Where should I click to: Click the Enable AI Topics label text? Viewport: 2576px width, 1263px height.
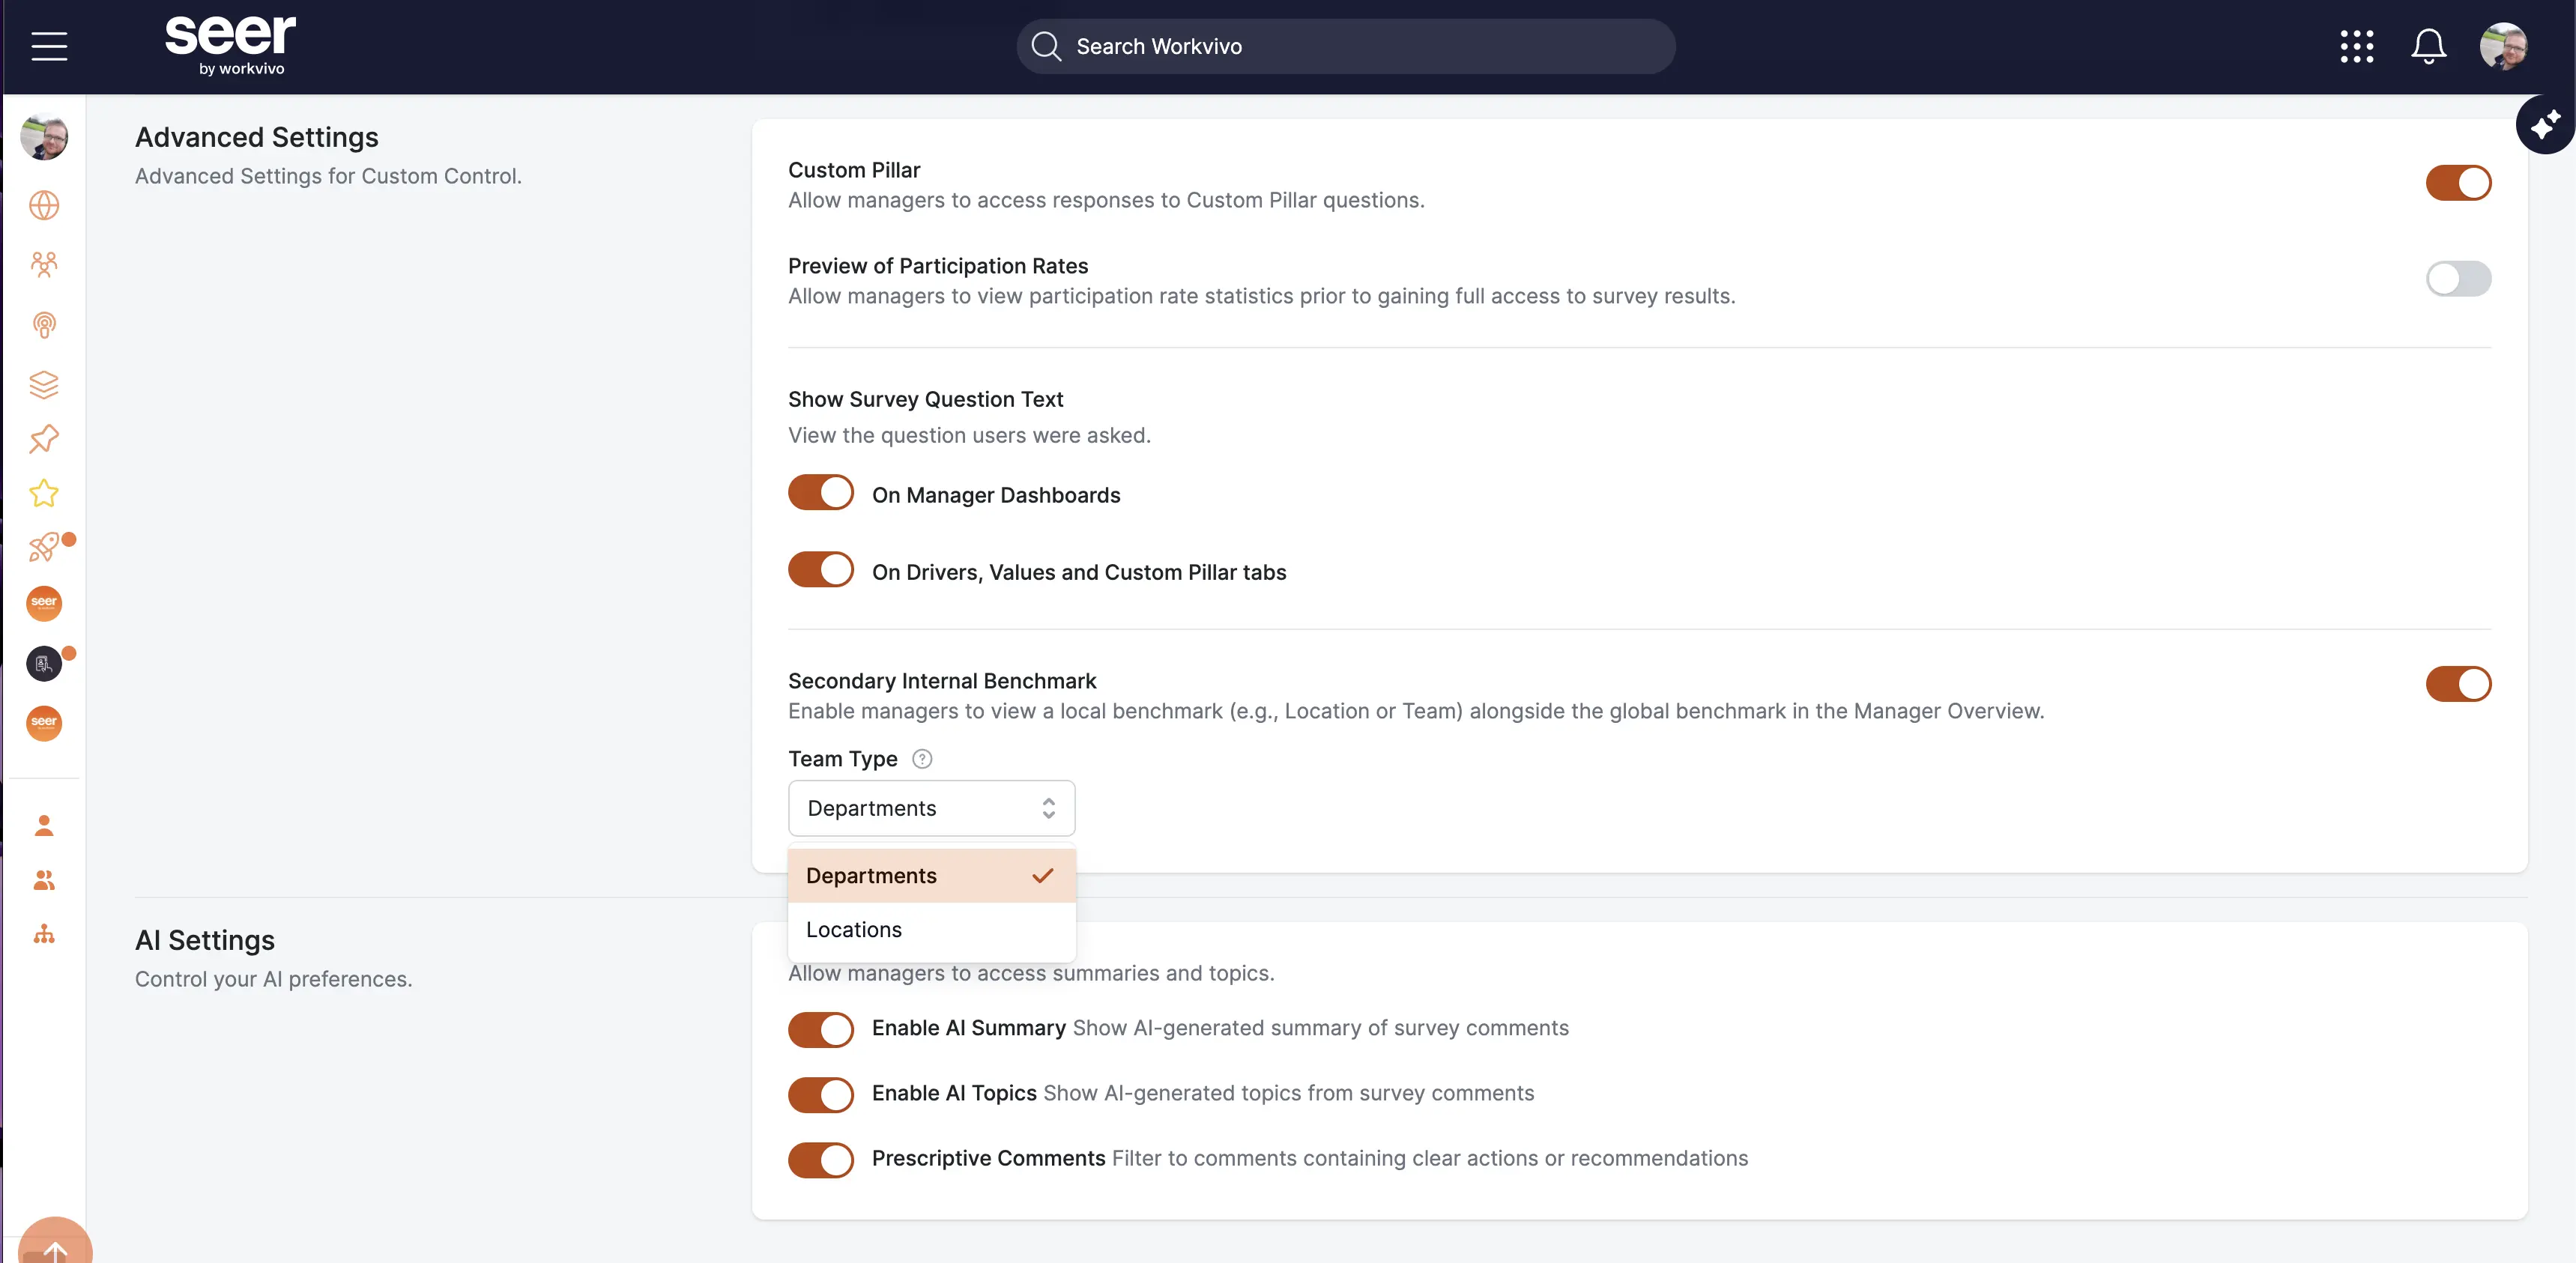[954, 1094]
